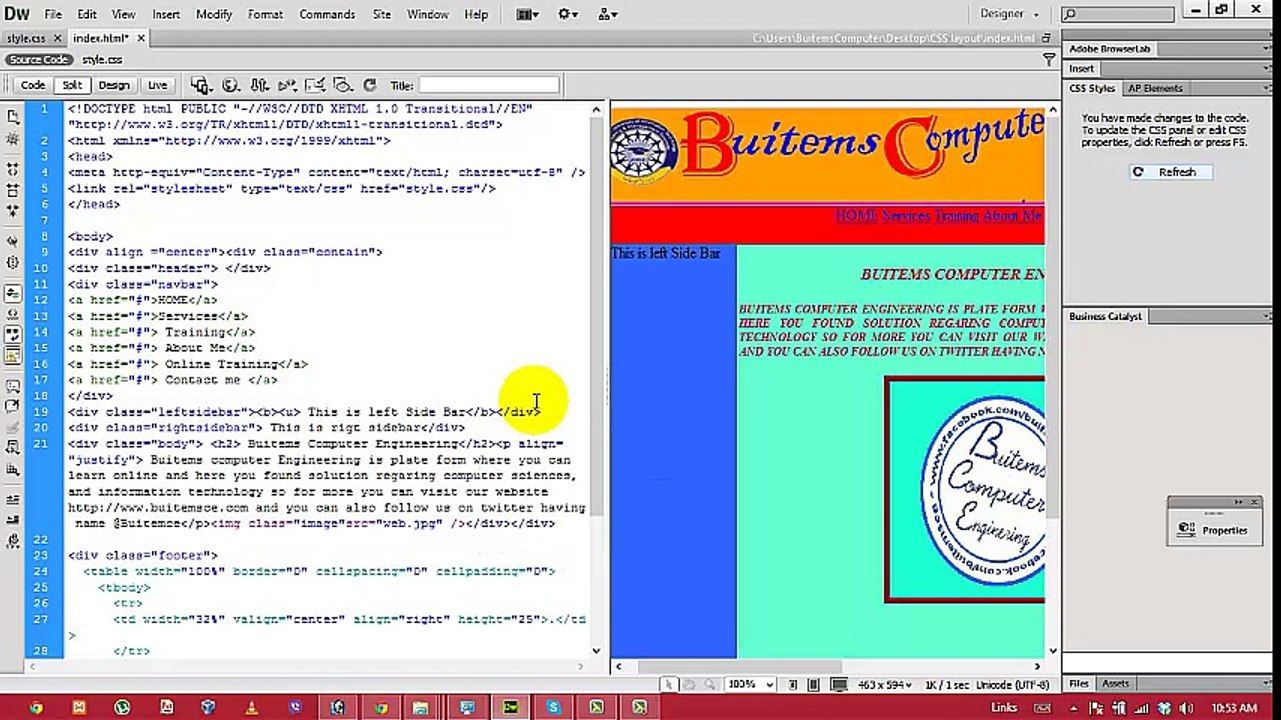
Task: Open the File menu
Action: point(53,14)
